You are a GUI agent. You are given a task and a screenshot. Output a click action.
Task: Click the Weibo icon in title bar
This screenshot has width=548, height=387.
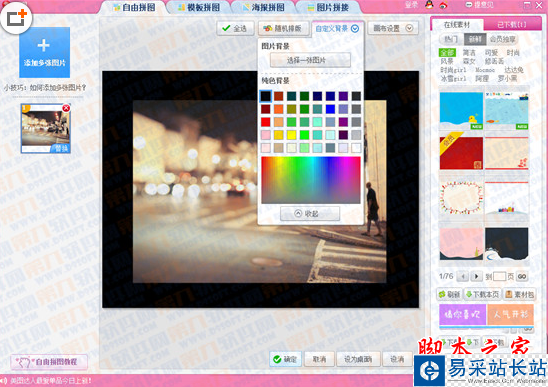pos(443,5)
